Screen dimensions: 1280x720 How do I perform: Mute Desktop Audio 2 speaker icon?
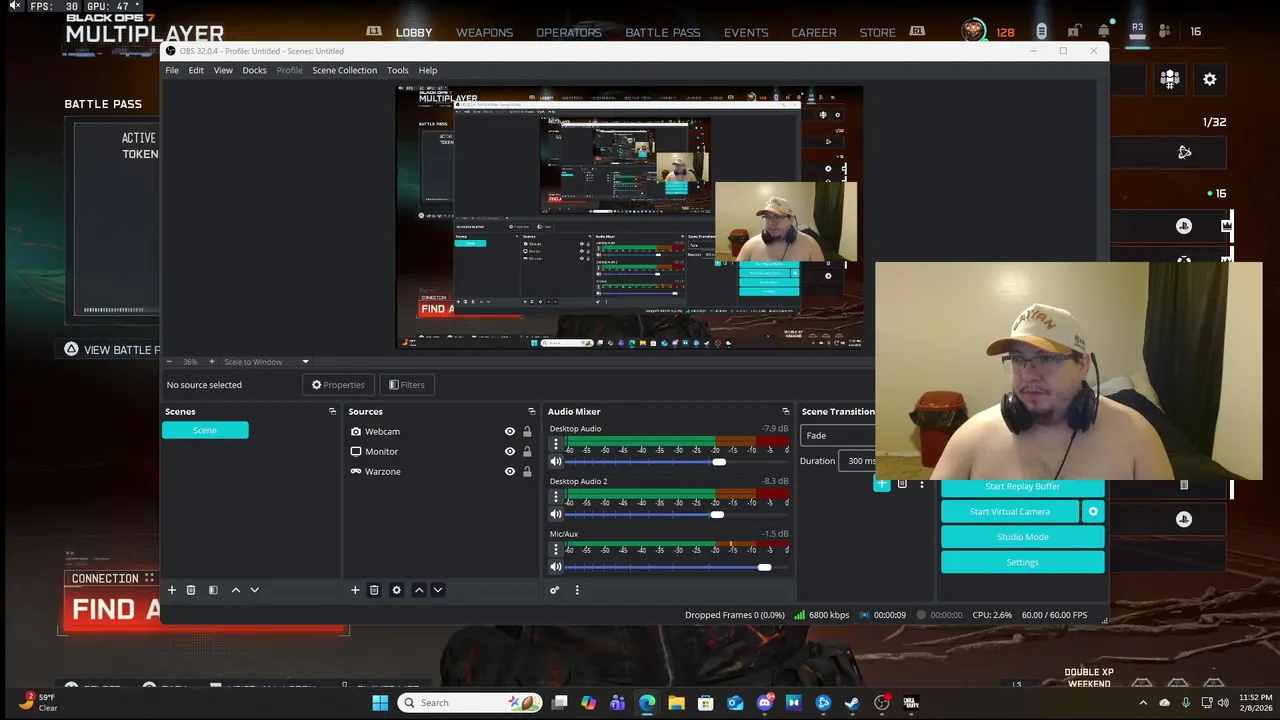[556, 515]
